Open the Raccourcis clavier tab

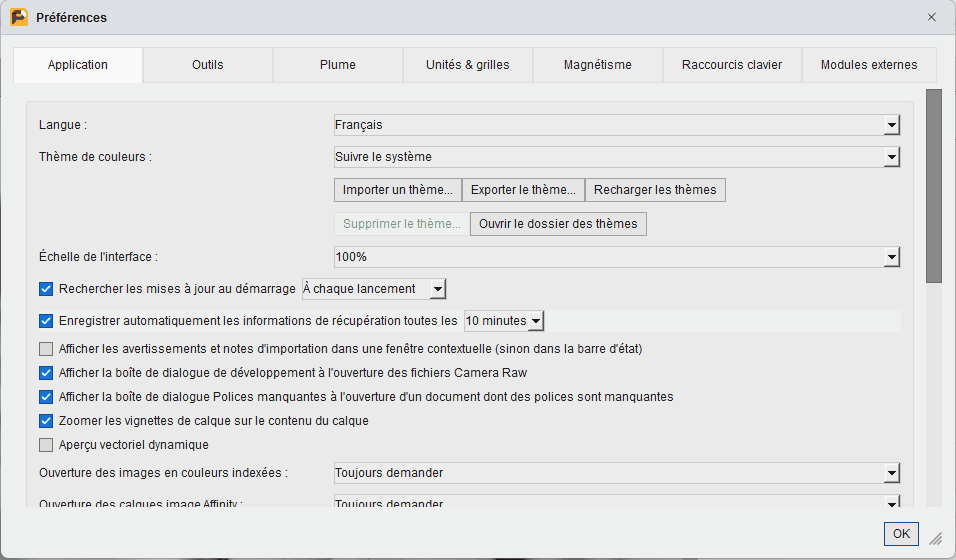pyautogui.click(x=732, y=65)
